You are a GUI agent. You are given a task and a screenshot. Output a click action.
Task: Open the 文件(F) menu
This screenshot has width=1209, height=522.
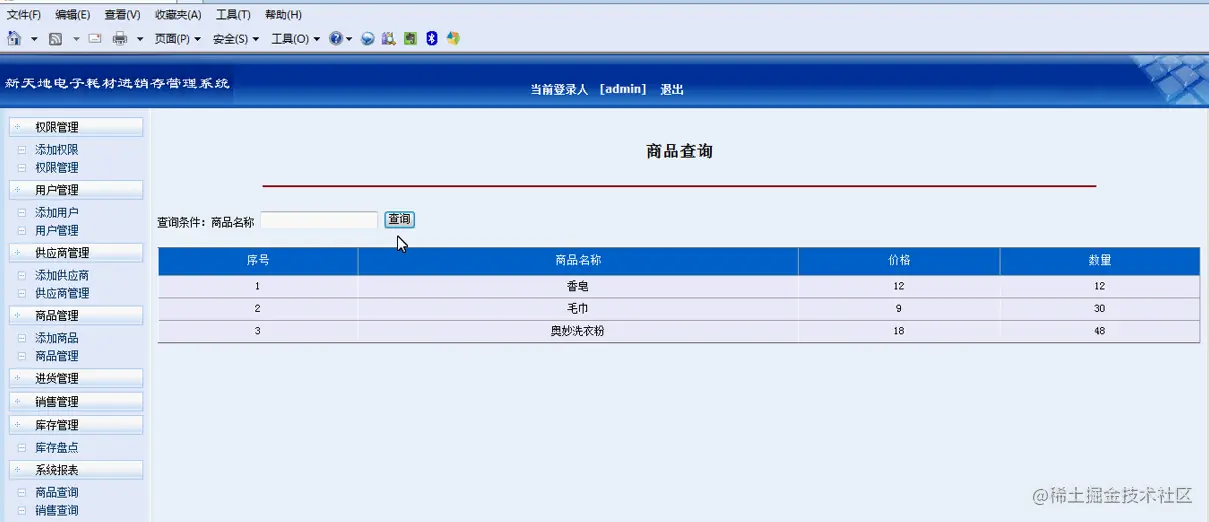click(24, 15)
